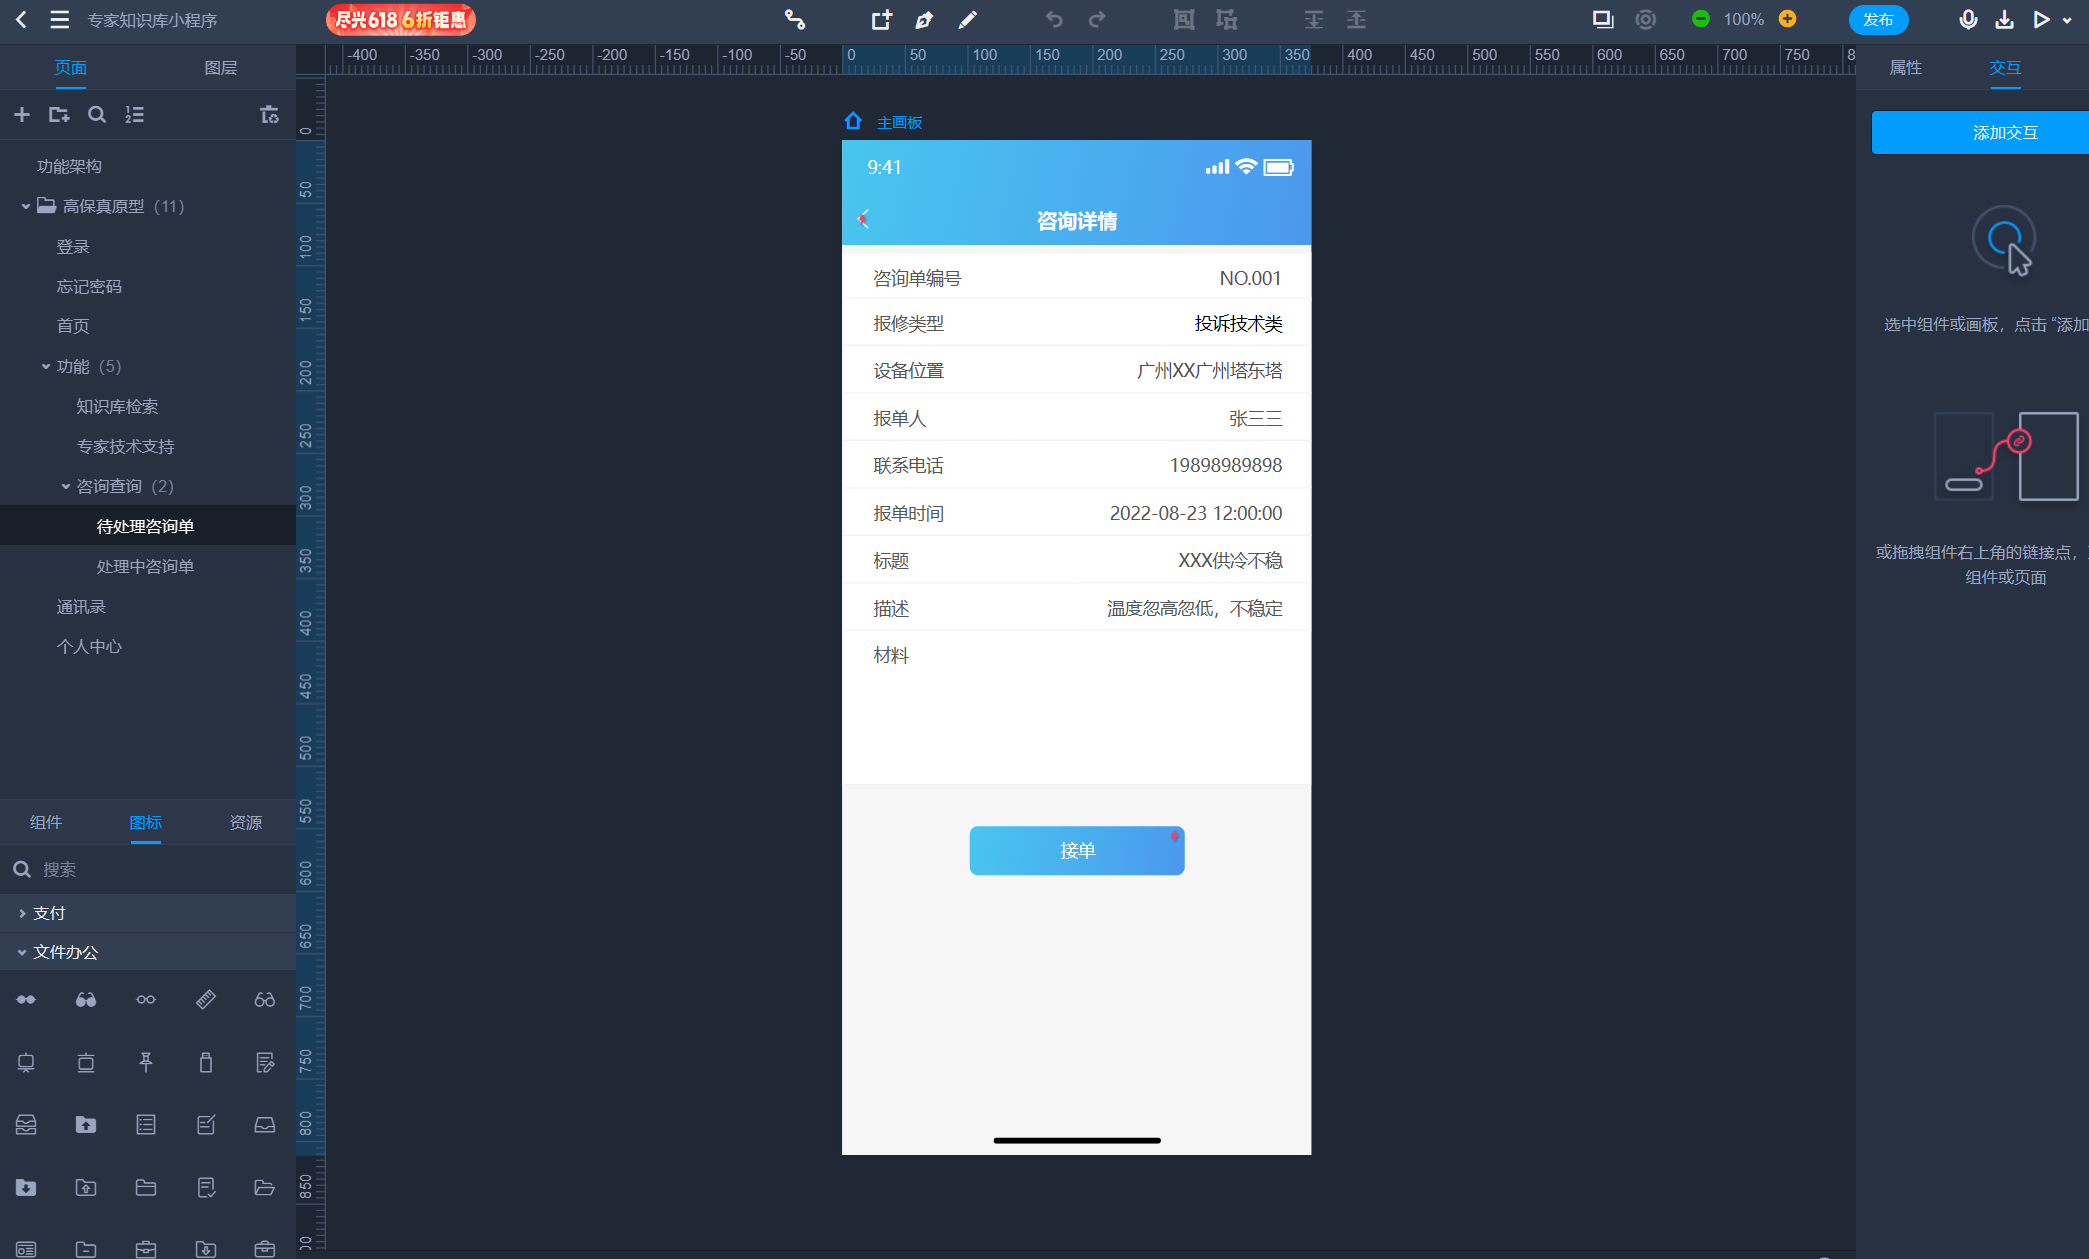Open the dropdown arrow beside play
Viewport: 2089px width, 1259px height.
coord(2067,20)
